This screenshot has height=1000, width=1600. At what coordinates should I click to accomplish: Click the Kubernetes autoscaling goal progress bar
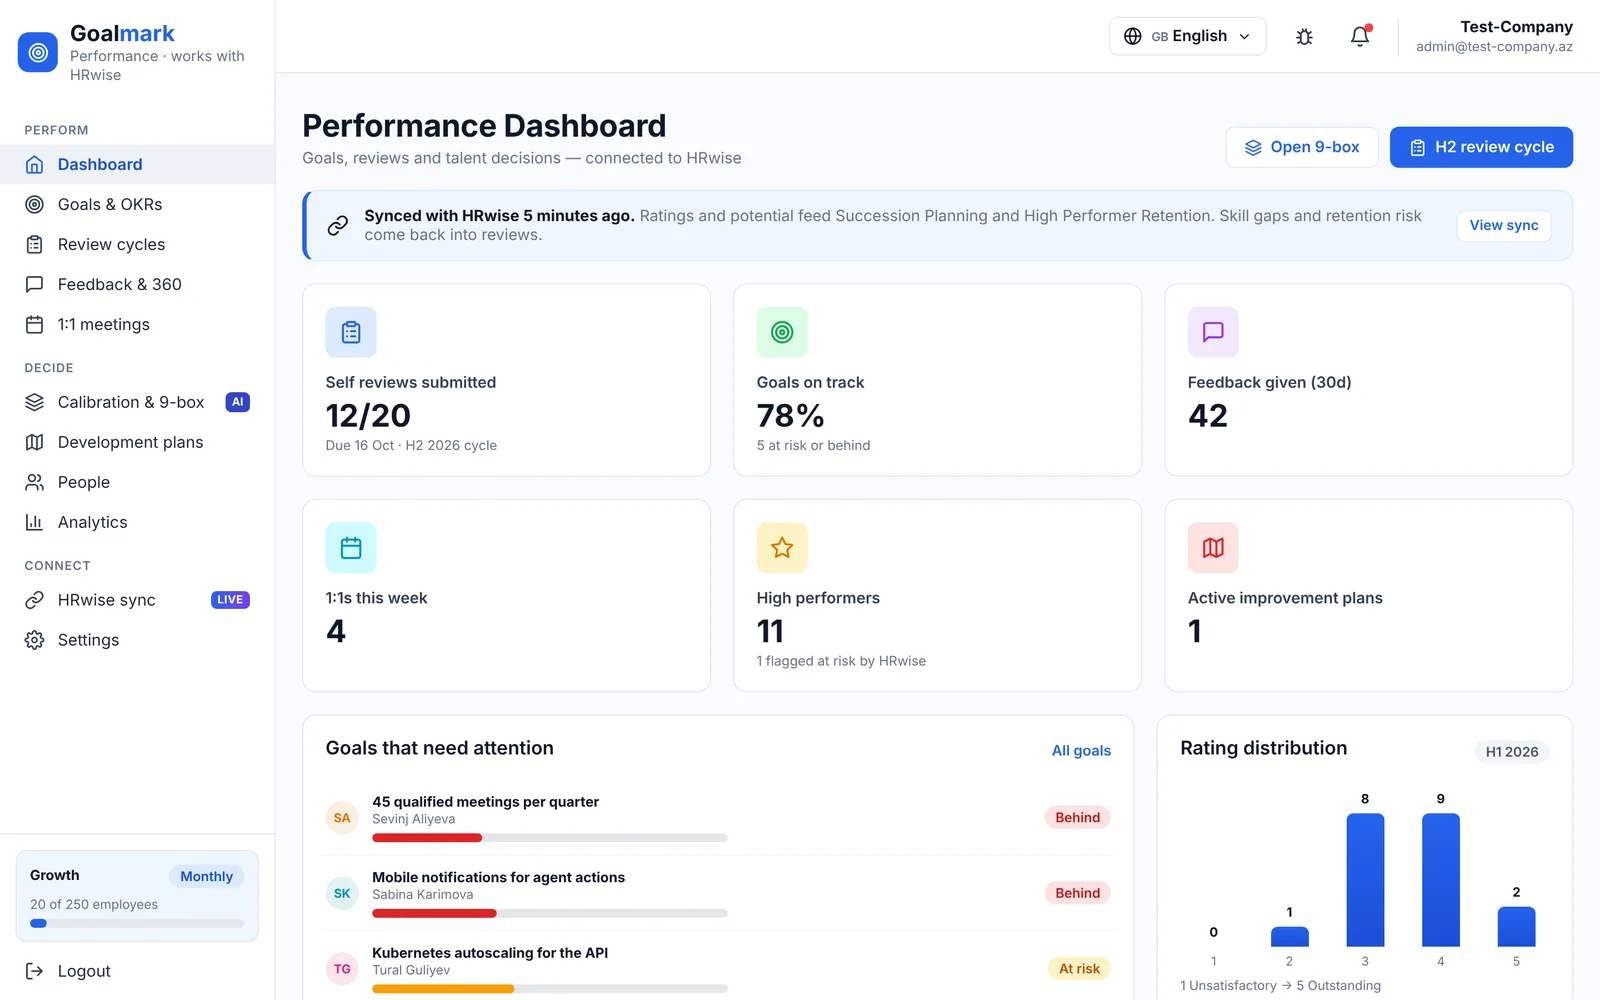click(x=550, y=989)
